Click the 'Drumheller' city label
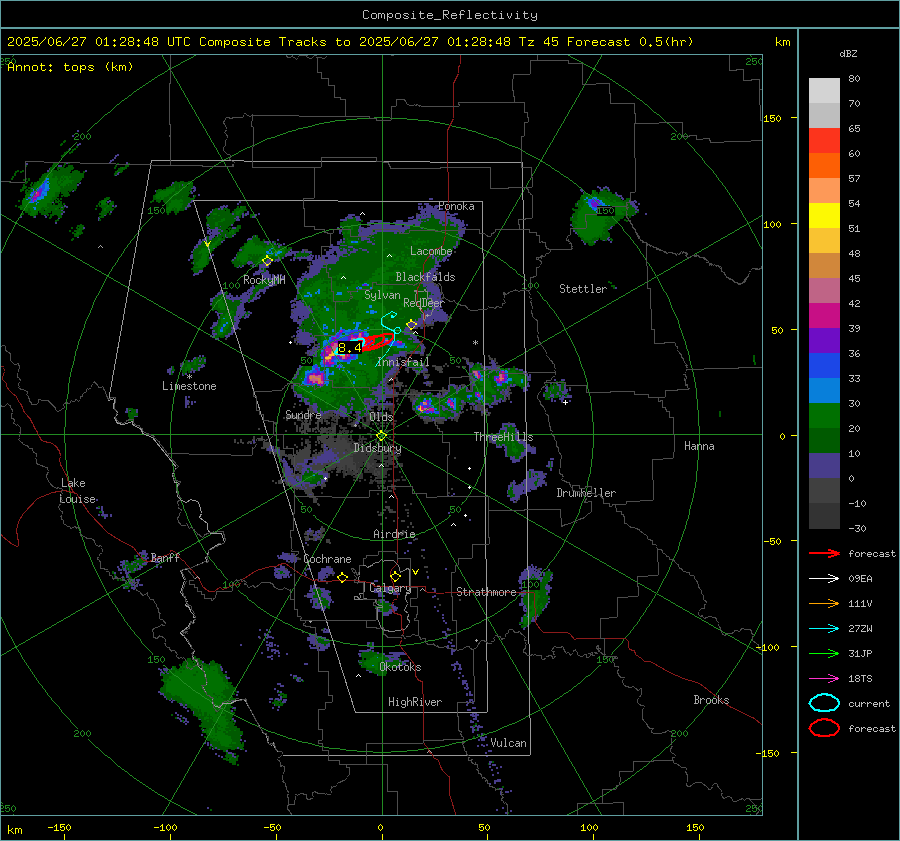 tap(586, 493)
